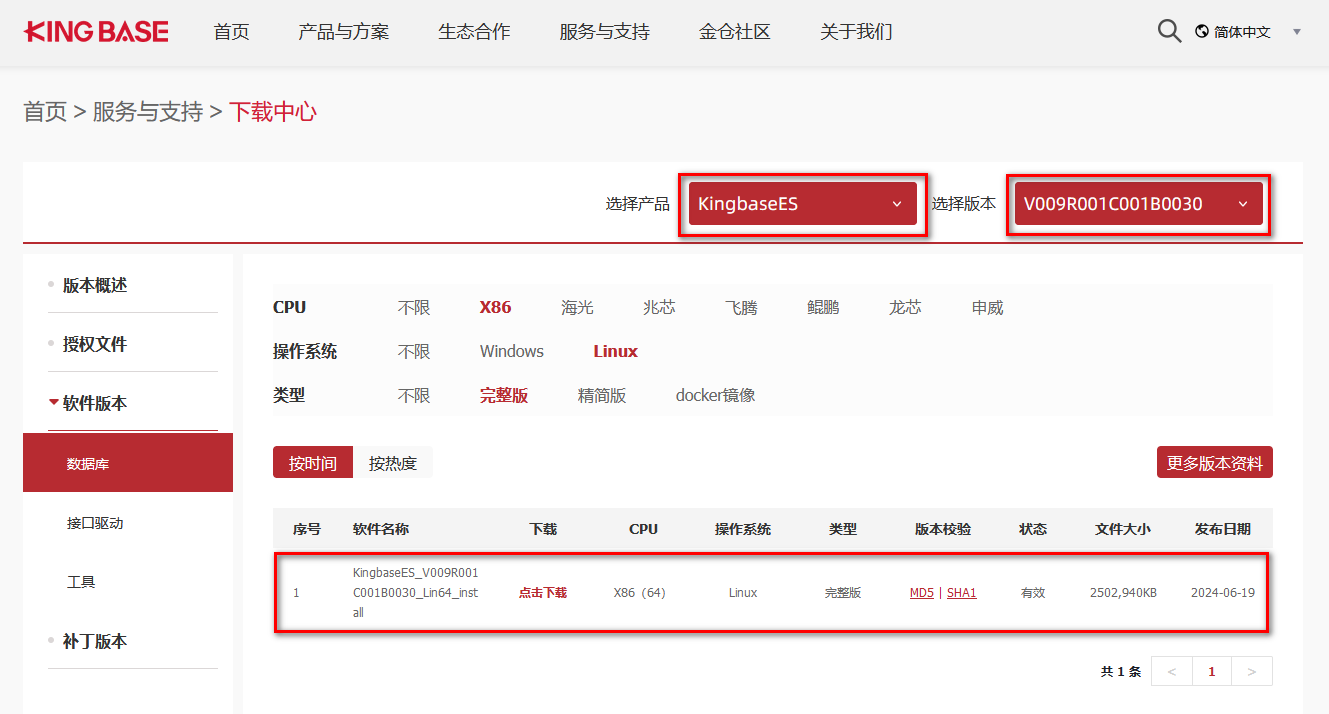Go to 服务与支持 in the breadcrumb
Screen dimensions: 1329x714
[148, 111]
